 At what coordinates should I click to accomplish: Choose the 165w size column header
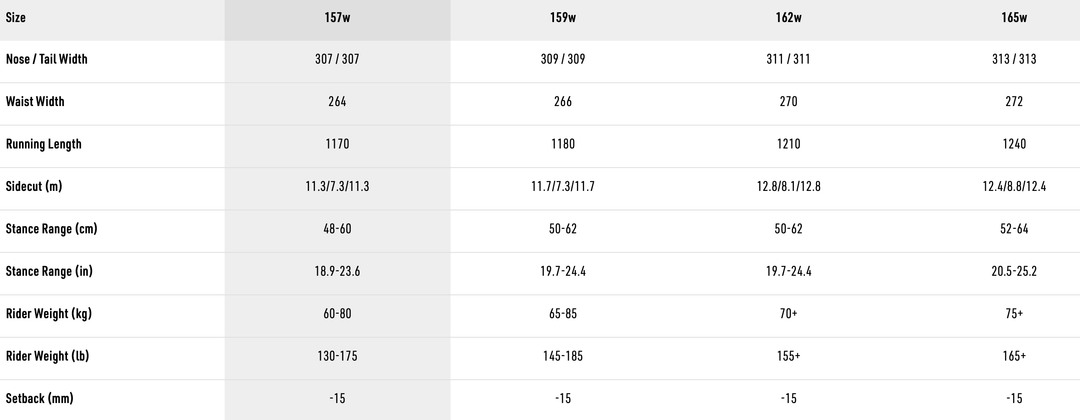click(x=1014, y=18)
